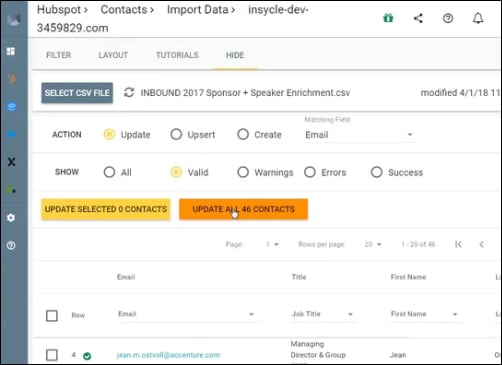Open help question mark icon at top
Screen dimensions: 502x365
coord(448,18)
